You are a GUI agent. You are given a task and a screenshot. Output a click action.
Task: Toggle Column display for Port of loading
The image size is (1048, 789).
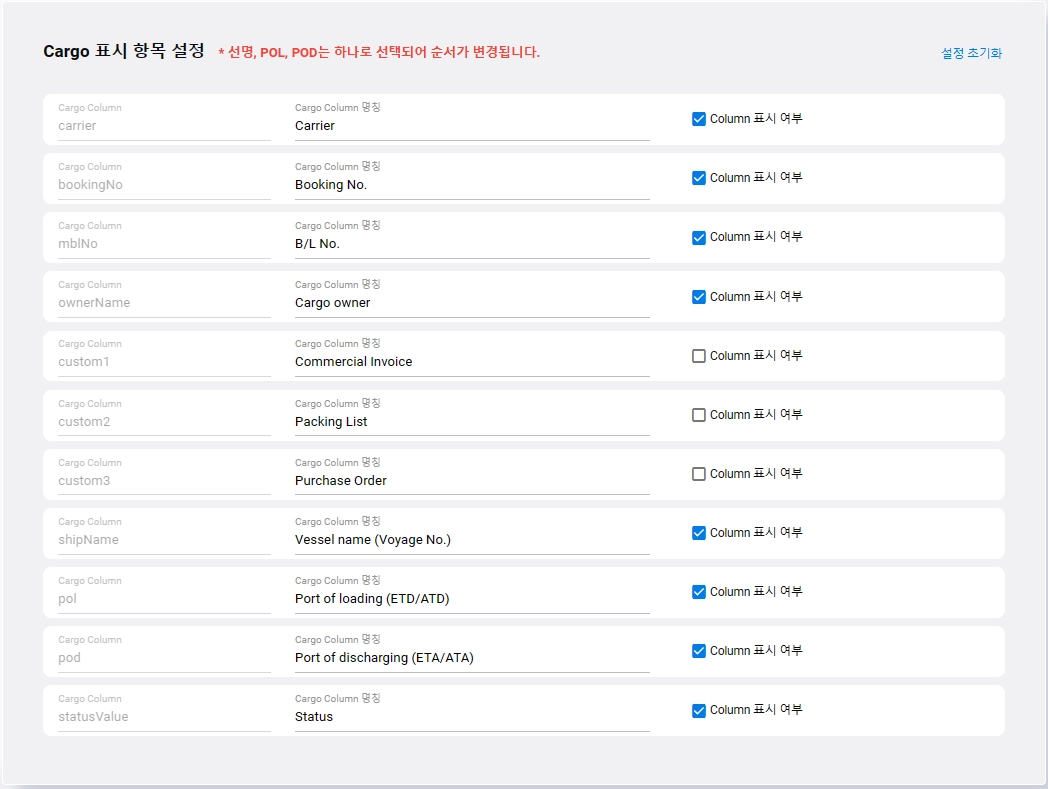point(699,592)
